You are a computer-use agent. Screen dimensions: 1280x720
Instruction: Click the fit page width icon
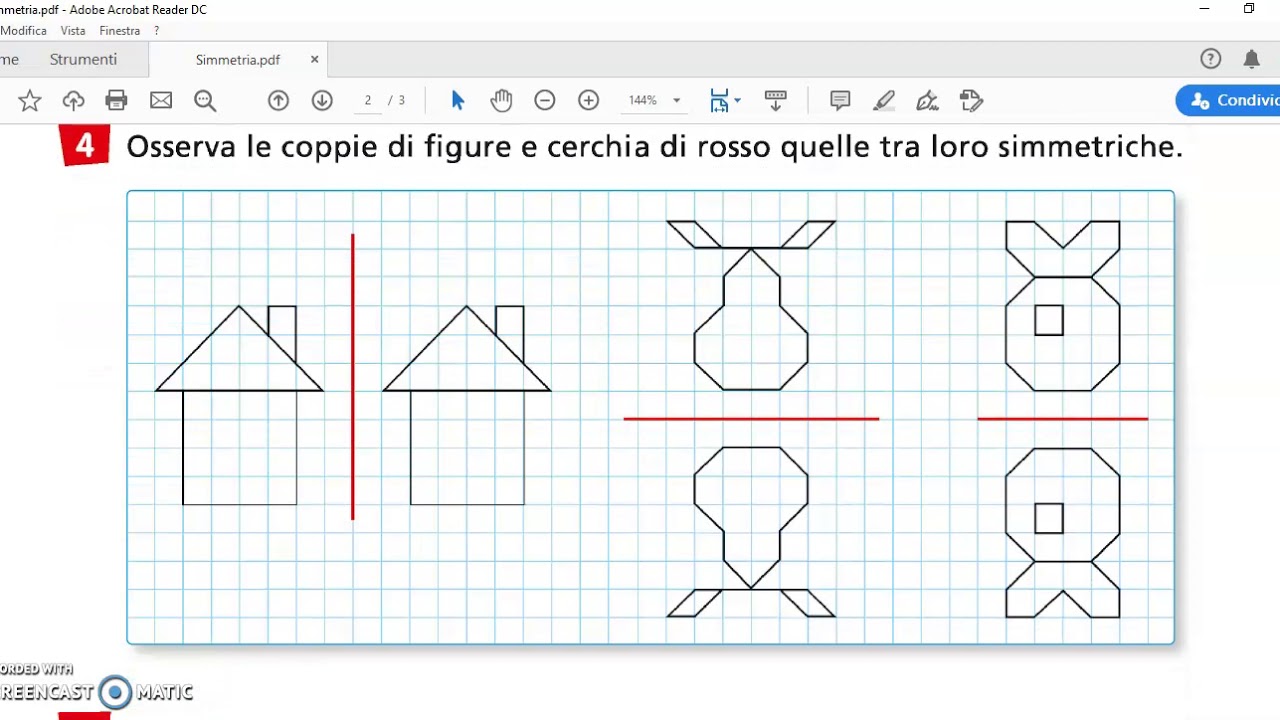719,100
